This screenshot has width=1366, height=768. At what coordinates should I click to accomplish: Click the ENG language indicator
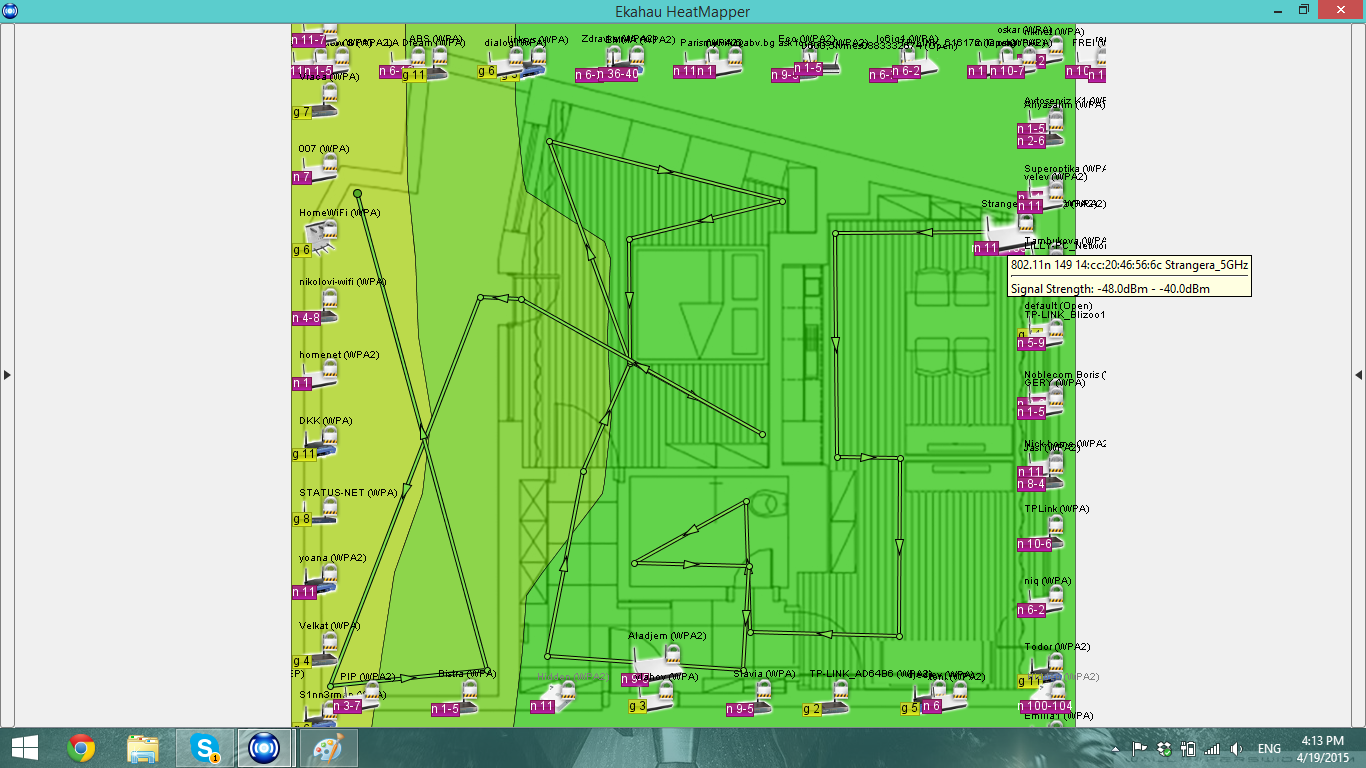click(1269, 749)
